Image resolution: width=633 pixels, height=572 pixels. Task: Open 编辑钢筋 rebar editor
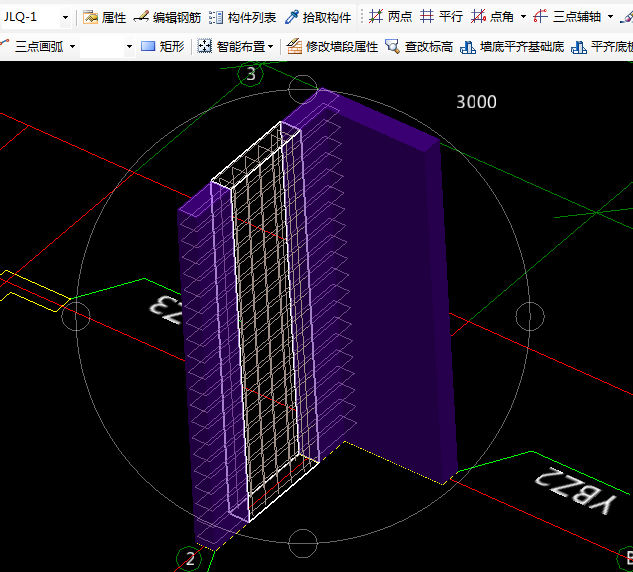(x=176, y=17)
